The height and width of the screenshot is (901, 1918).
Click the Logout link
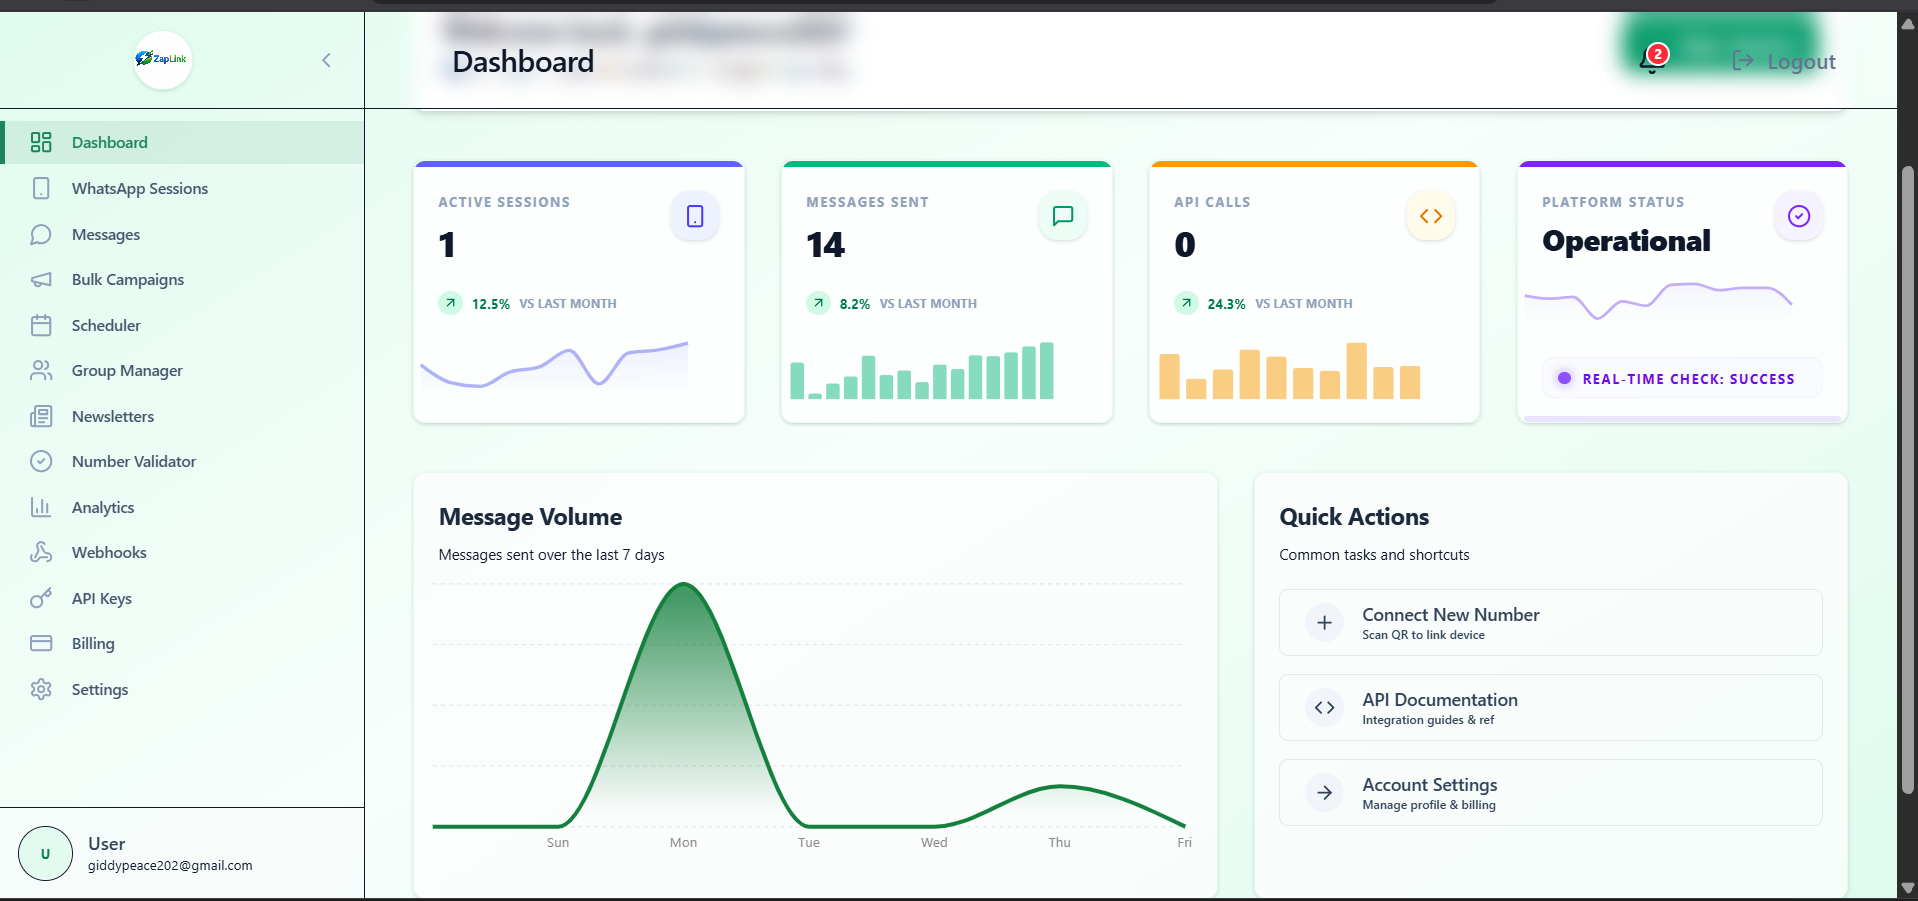(1783, 61)
